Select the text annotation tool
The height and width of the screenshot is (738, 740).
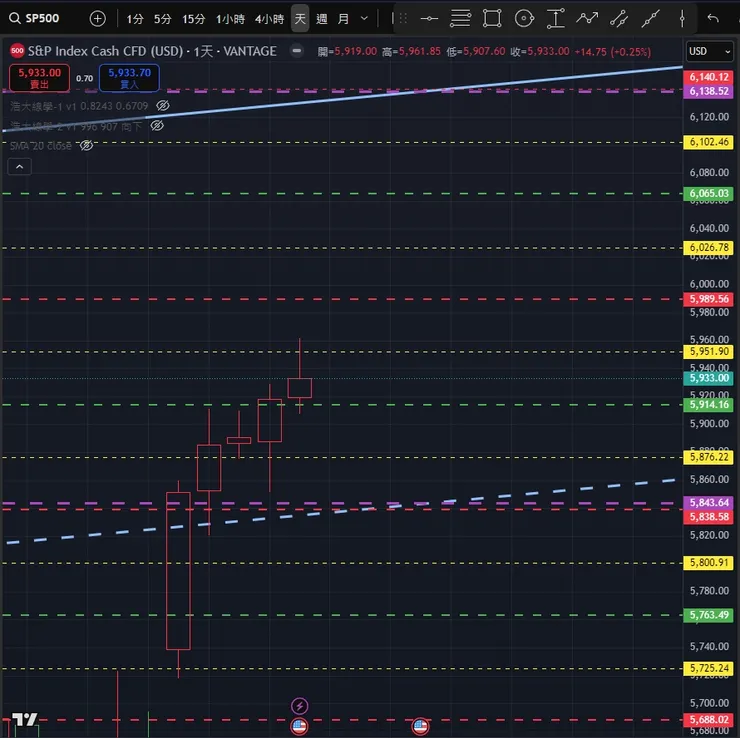(x=556, y=19)
